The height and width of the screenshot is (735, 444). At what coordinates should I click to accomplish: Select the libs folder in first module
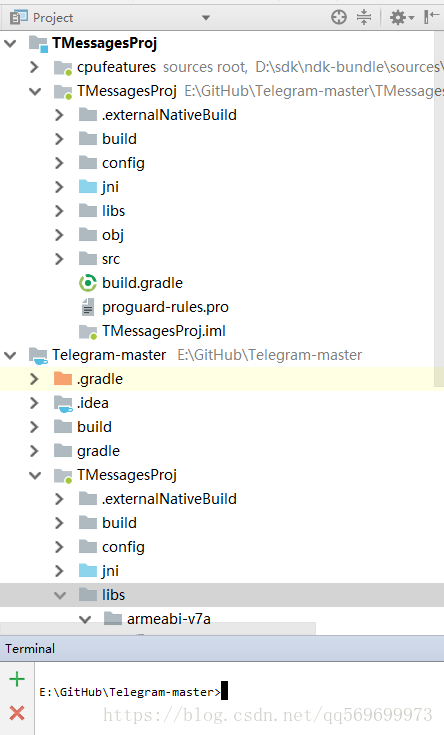113,211
